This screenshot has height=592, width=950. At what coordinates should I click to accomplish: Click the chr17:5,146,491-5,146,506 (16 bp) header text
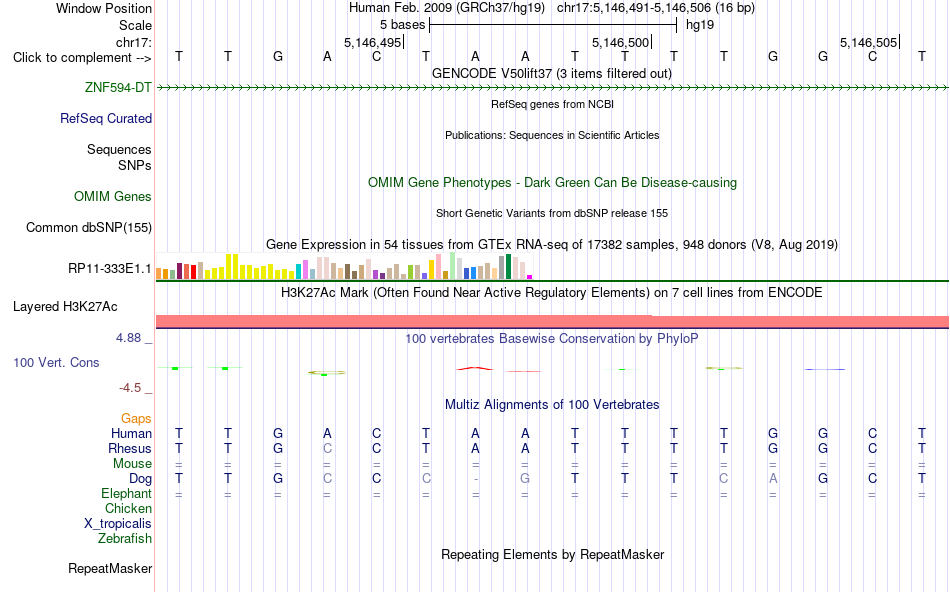(656, 8)
